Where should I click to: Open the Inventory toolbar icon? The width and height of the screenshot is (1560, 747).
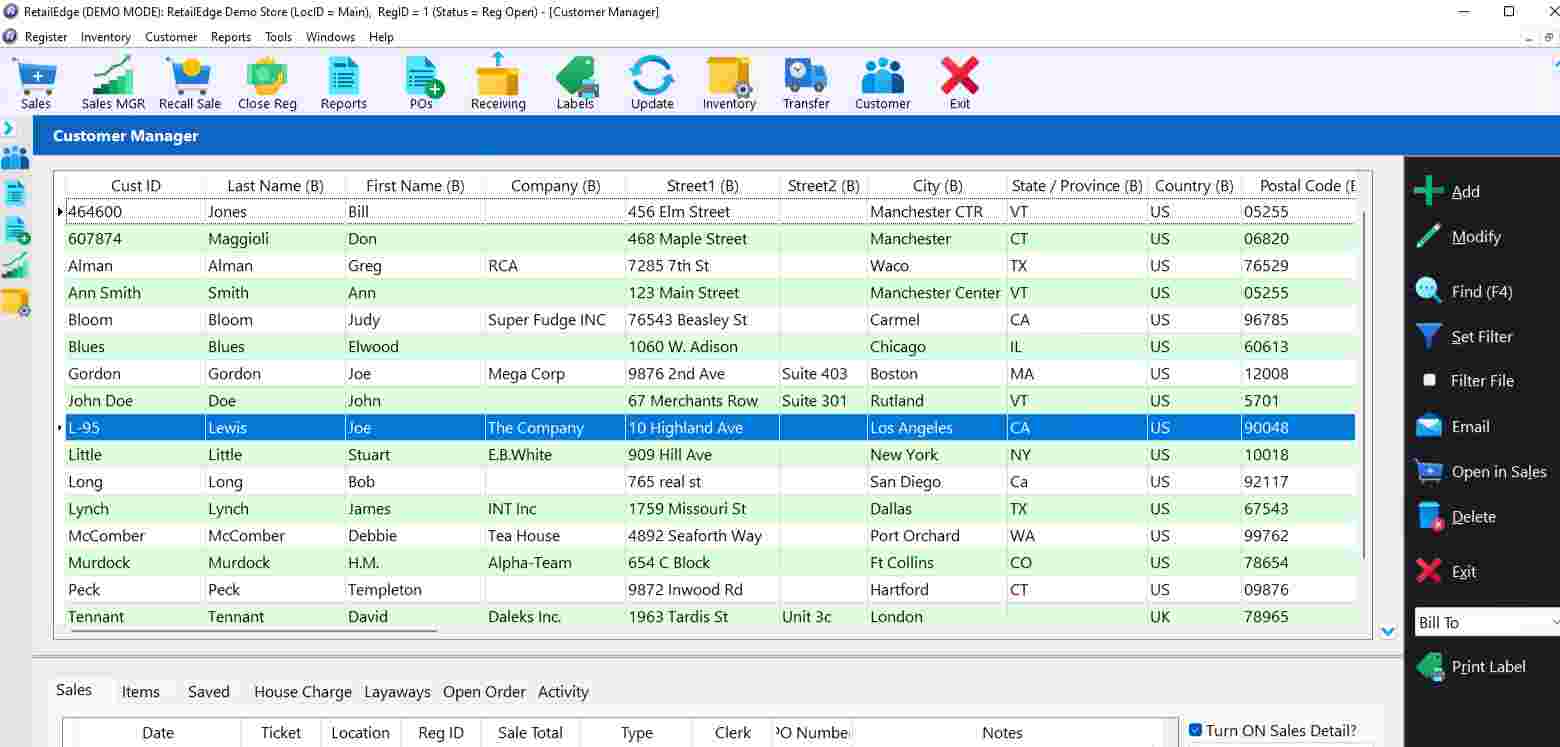coord(729,82)
